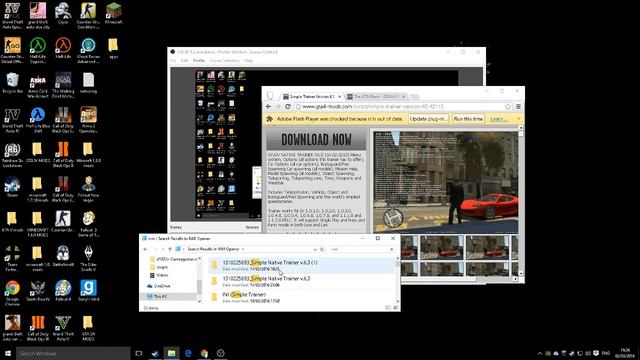The image size is (640, 360).
Task: Open the Grand Theft Auto V desktop shortcut
Action: pyautogui.click(x=63, y=327)
